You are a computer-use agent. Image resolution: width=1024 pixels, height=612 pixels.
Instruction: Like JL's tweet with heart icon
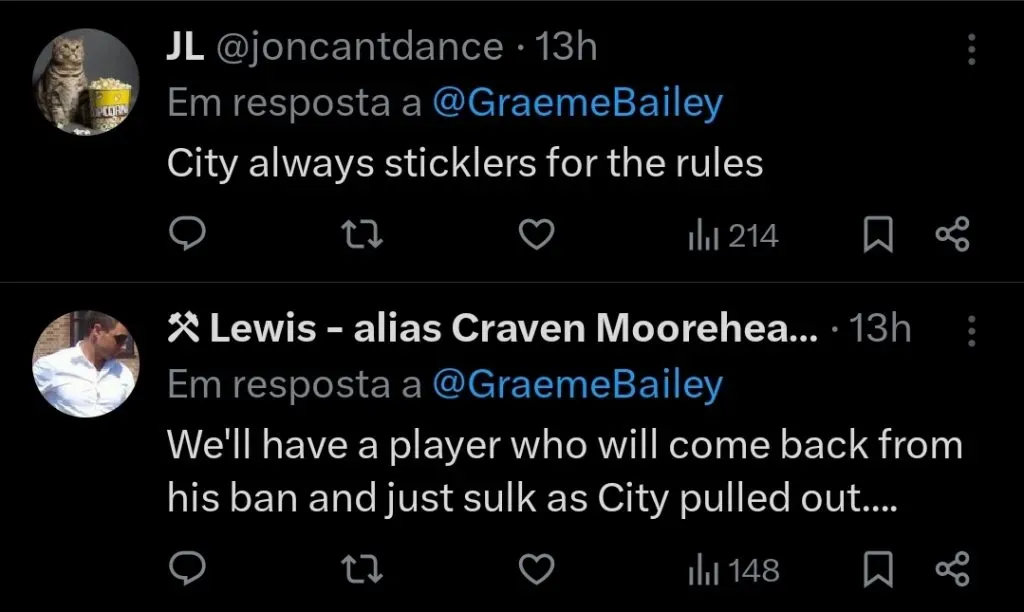coord(539,235)
